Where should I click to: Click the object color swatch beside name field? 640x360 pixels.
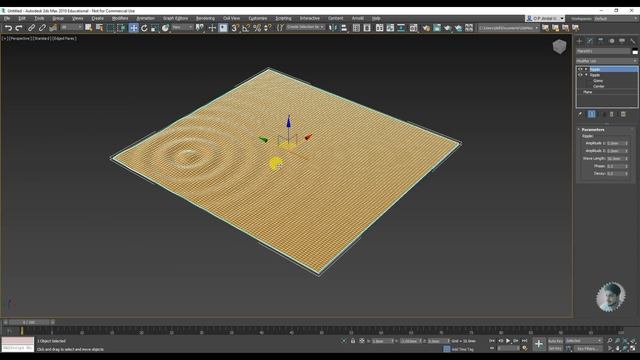[635, 51]
